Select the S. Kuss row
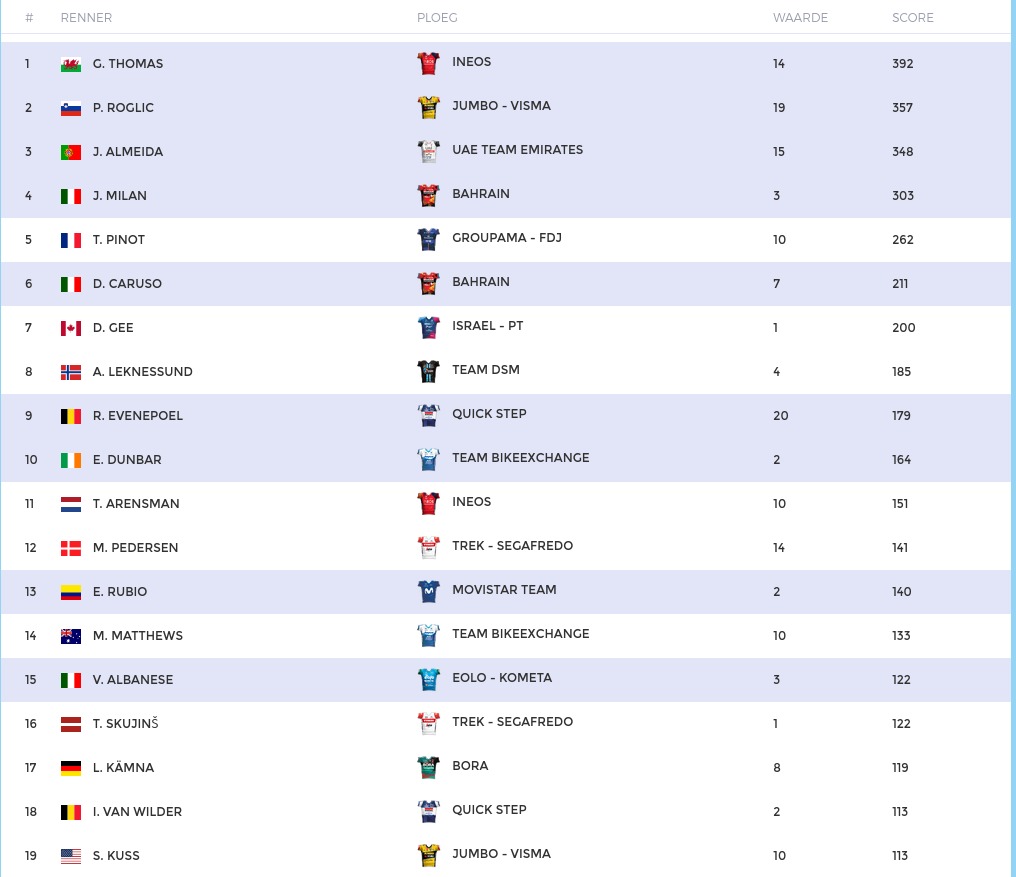The height and width of the screenshot is (877, 1016). (505, 856)
